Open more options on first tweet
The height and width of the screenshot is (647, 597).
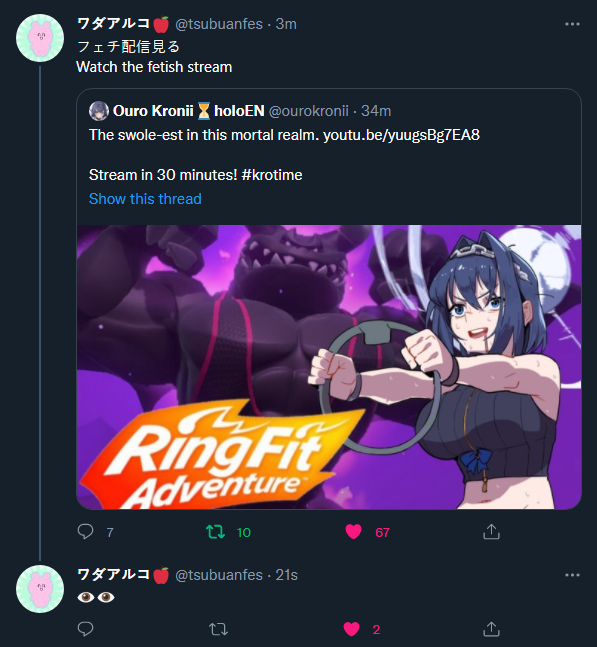(572, 24)
